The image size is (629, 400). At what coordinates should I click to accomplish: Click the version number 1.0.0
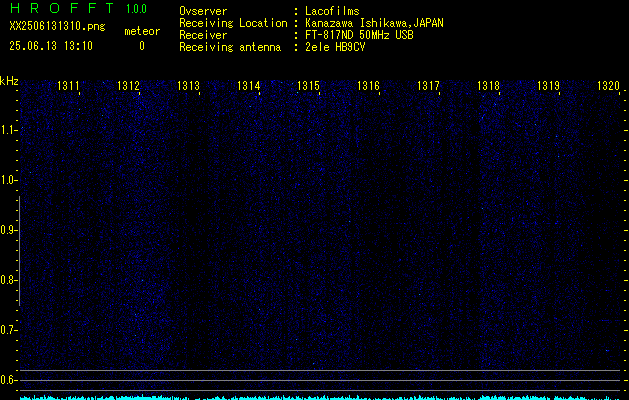point(136,9)
